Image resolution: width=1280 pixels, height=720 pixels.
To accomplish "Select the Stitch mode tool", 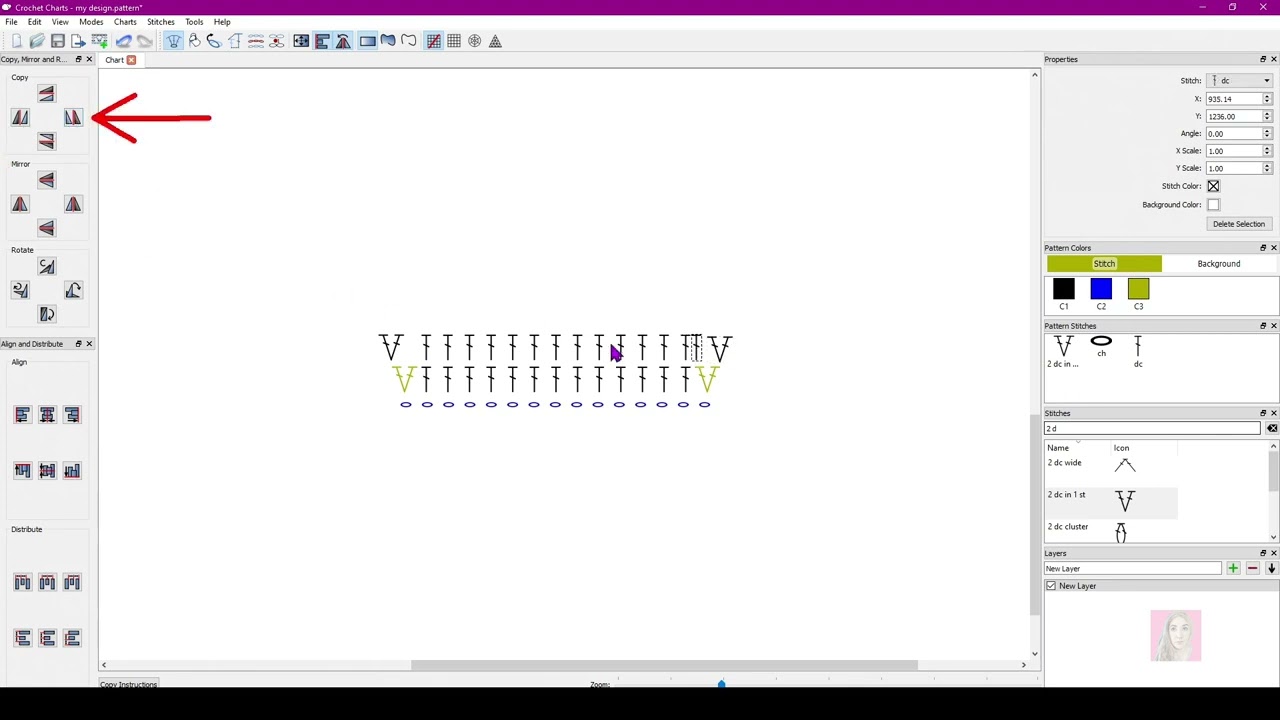I will pos(174,41).
